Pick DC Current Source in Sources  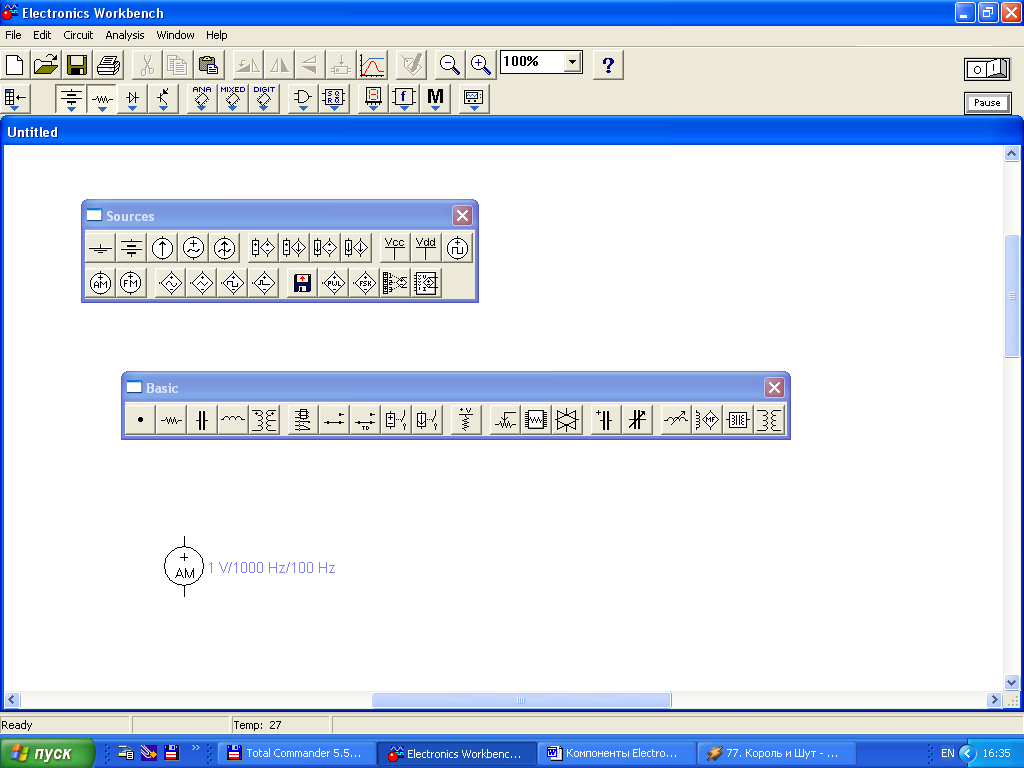(x=163, y=248)
